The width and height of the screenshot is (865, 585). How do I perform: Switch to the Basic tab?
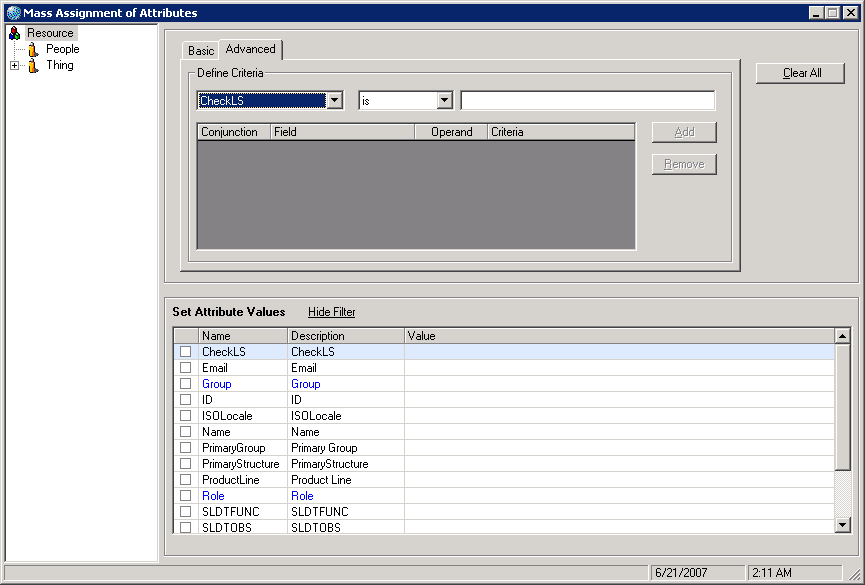pyautogui.click(x=201, y=51)
